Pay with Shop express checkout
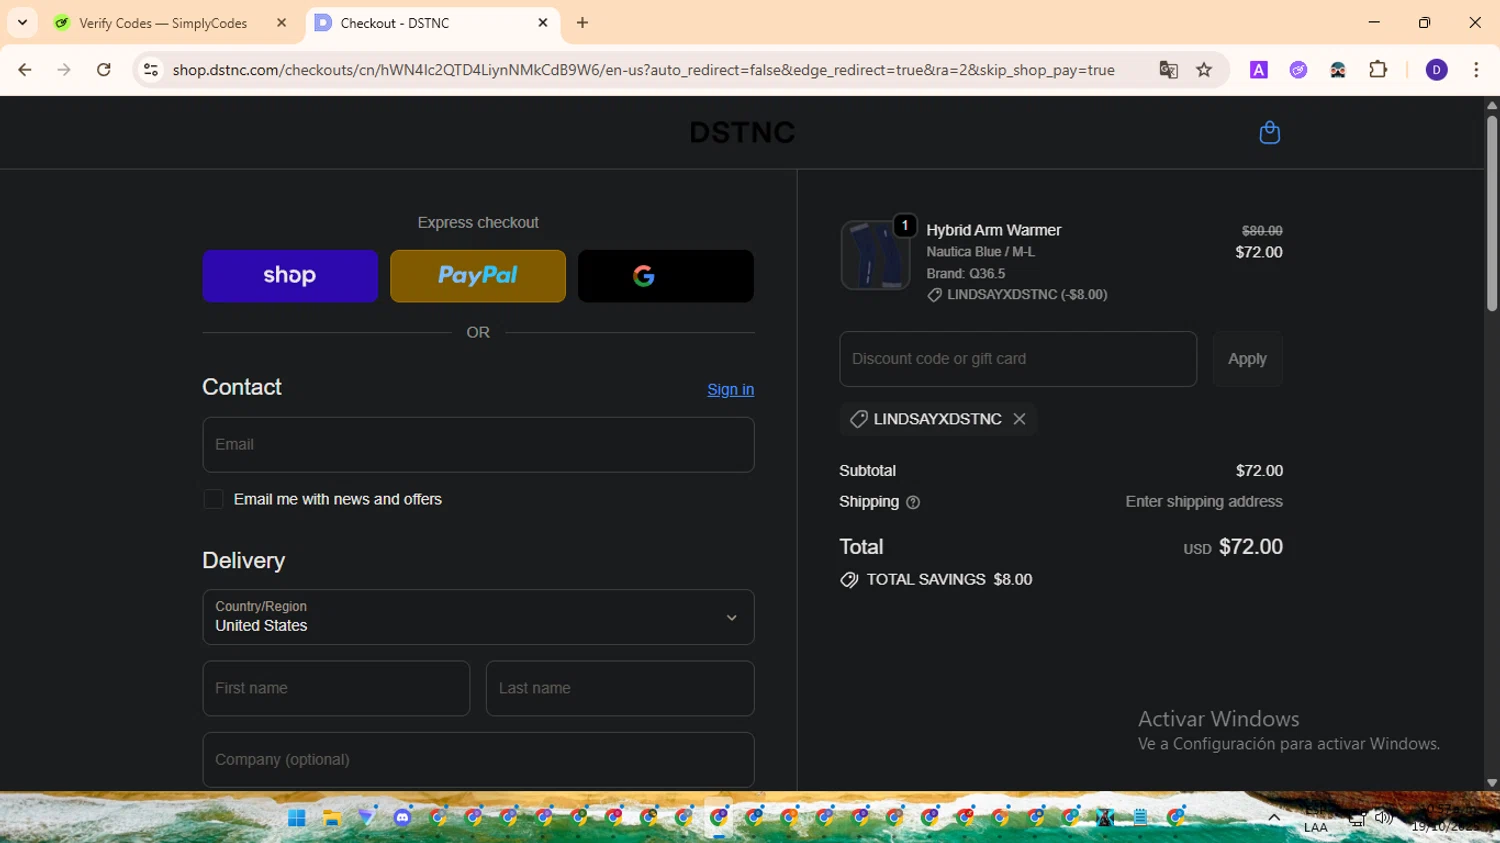Screen dimensions: 1500x843 [x=290, y=276]
